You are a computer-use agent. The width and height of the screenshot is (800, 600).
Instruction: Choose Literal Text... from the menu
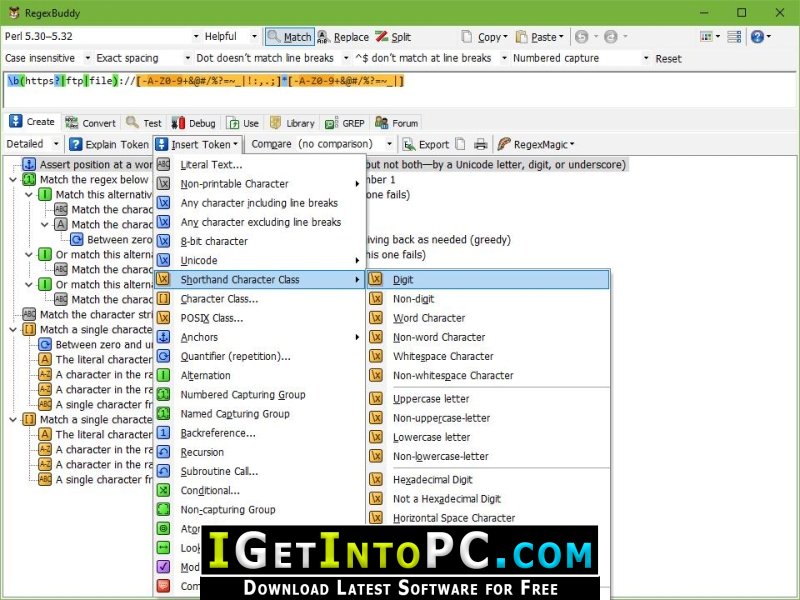click(260, 164)
